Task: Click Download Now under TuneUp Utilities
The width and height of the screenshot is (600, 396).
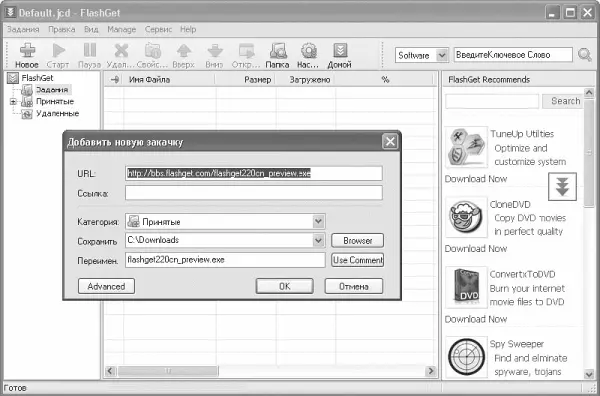Action: pyautogui.click(x=476, y=179)
